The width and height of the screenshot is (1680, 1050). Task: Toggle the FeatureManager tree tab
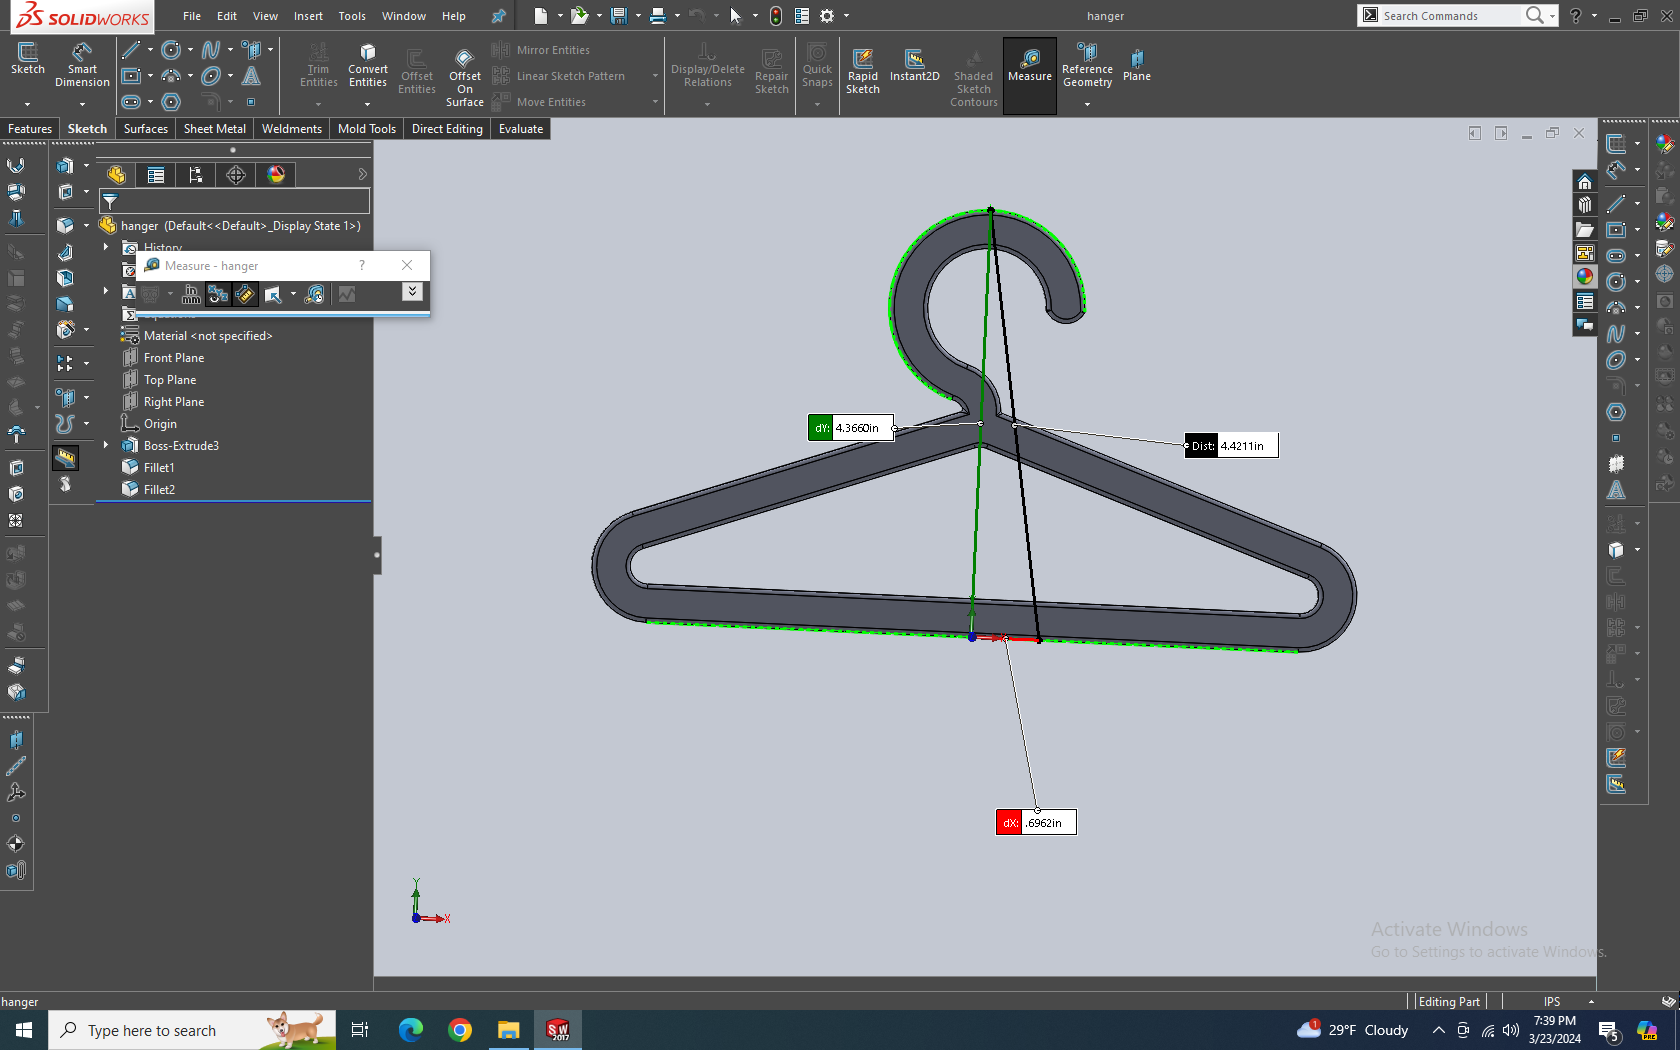[116, 175]
